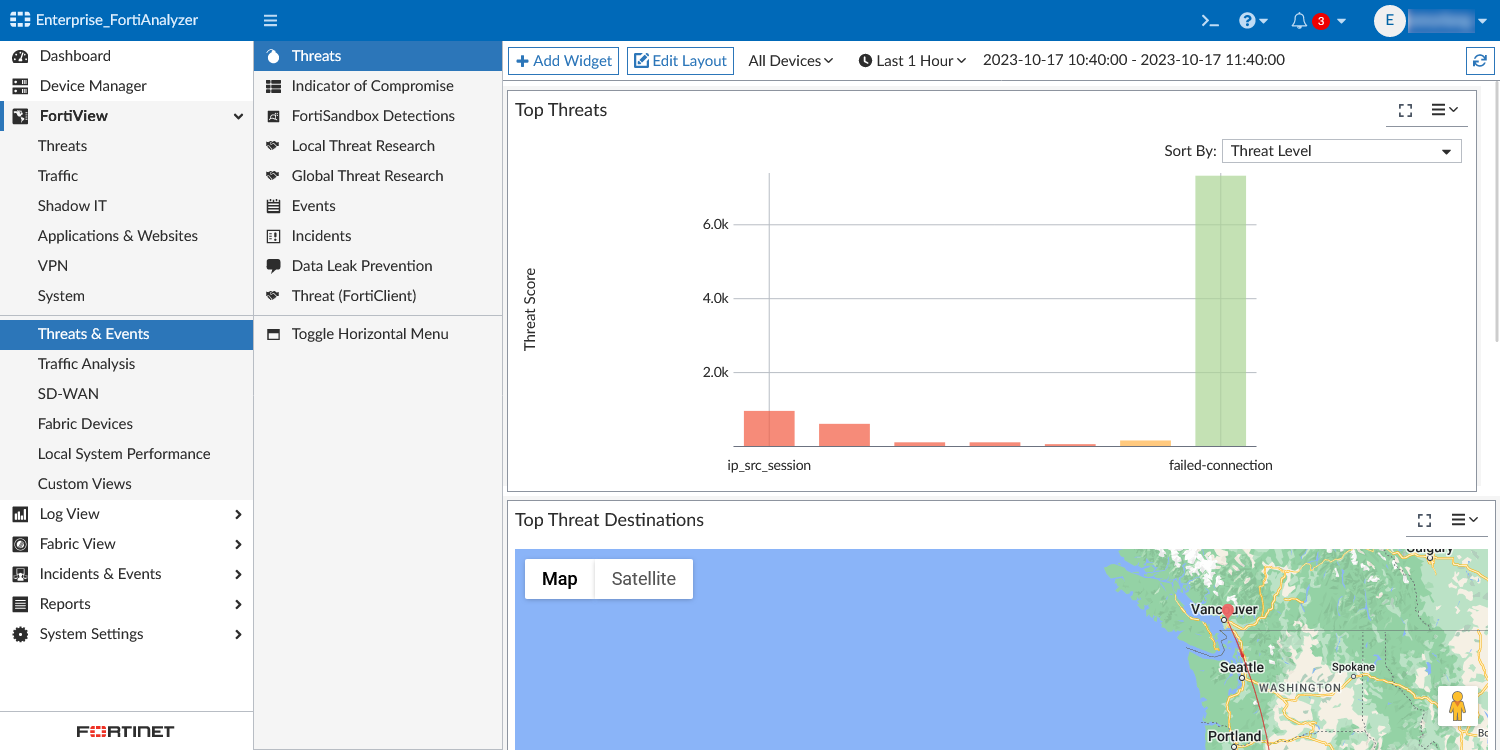
Task: Maximize the Top Threat Destinations widget
Action: (1425, 520)
